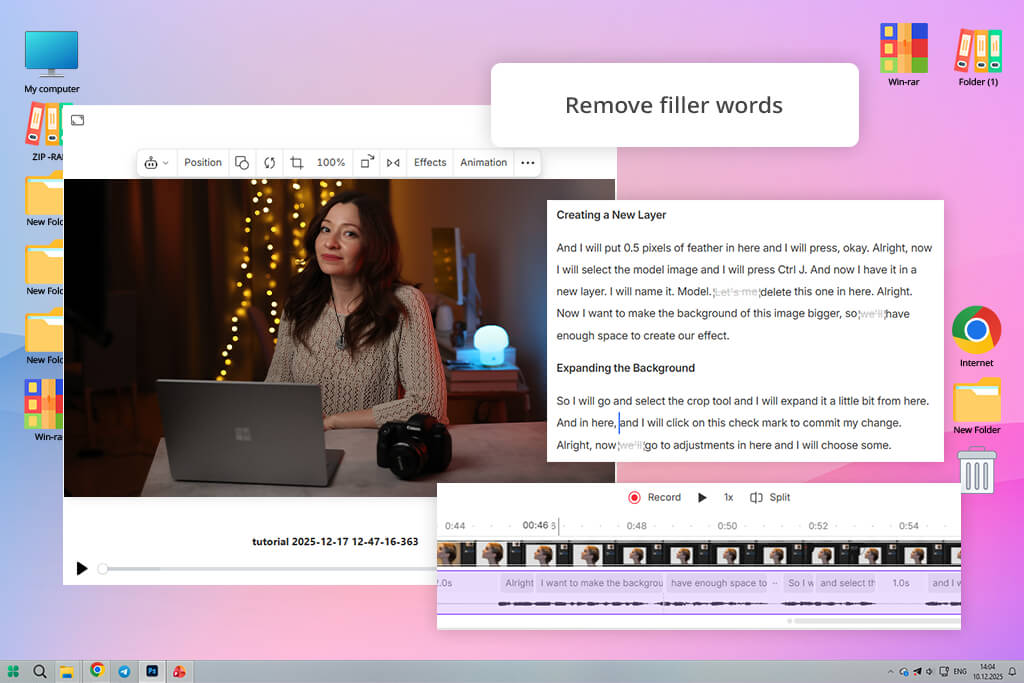
Task: Open the Effects menu
Action: 430,163
